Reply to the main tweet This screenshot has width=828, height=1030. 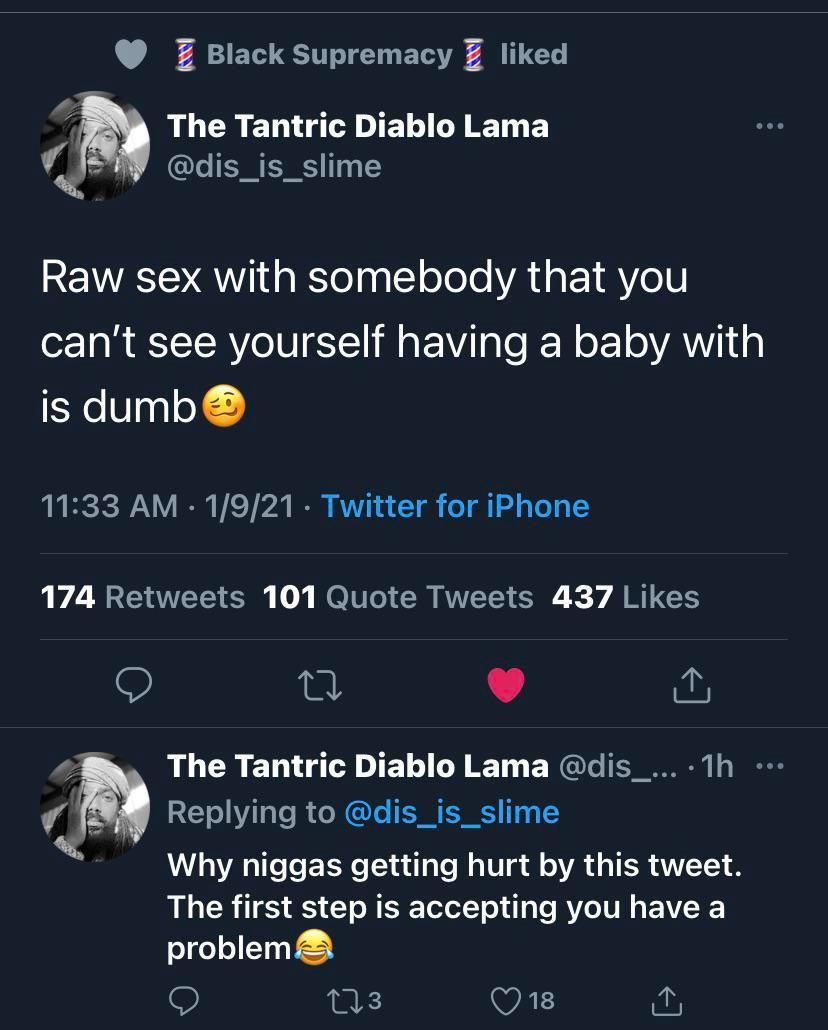click(133, 685)
